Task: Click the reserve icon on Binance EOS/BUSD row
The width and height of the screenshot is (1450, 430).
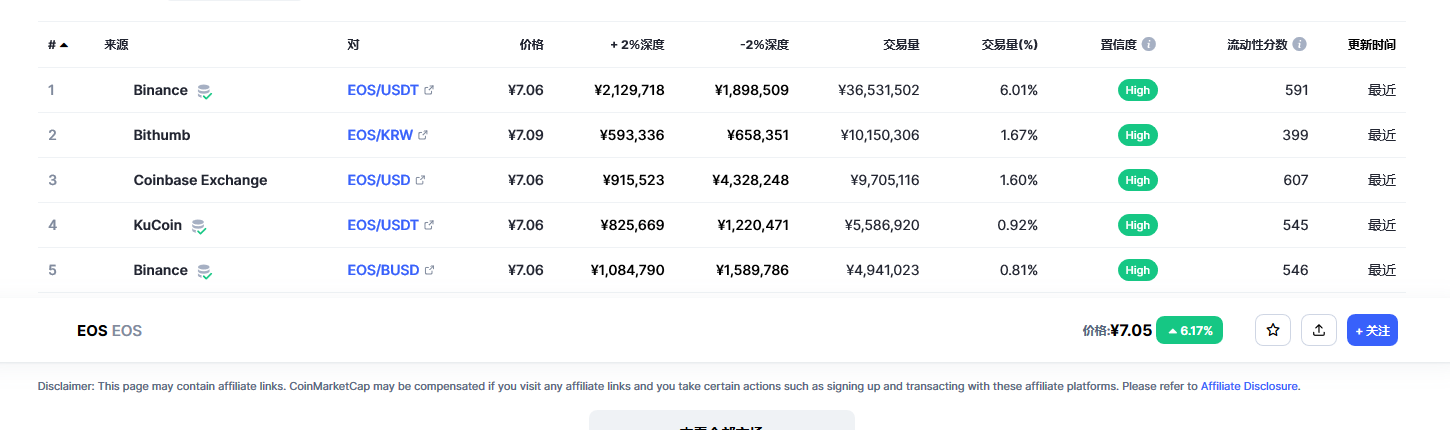Action: [205, 271]
